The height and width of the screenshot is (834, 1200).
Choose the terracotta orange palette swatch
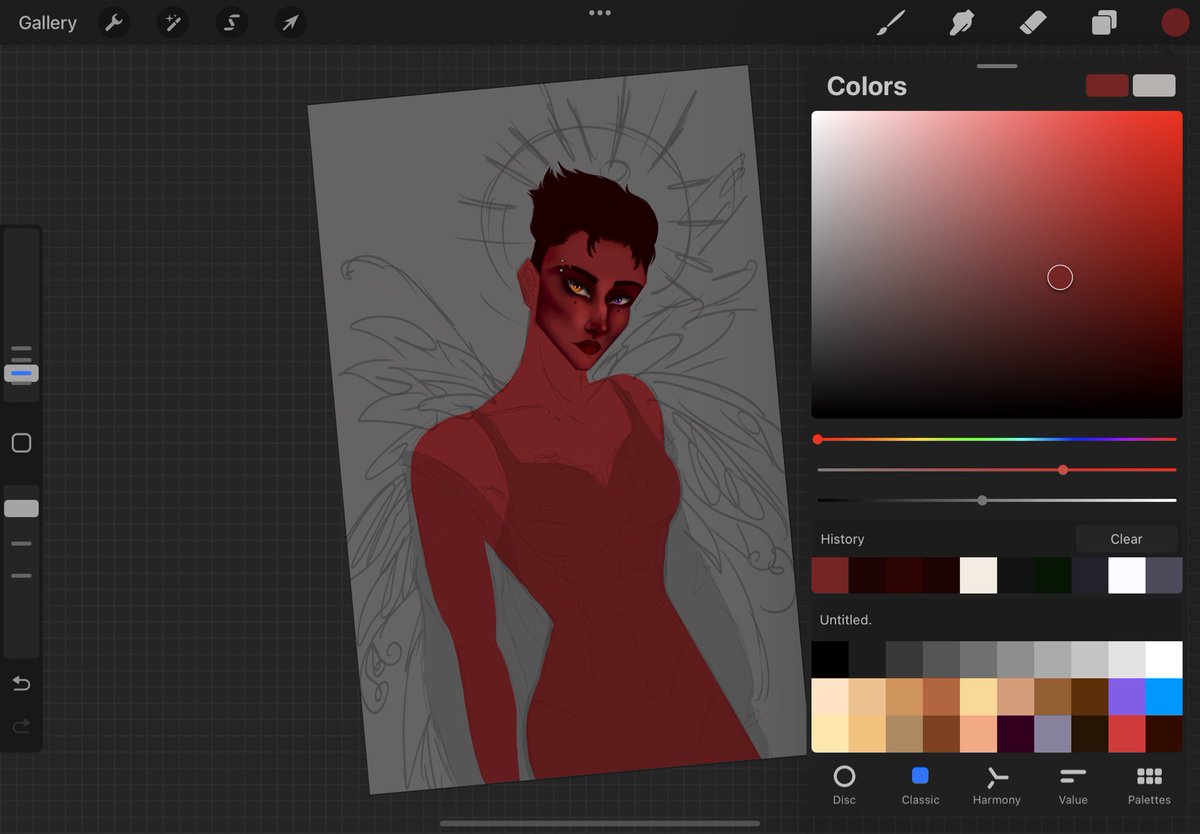[941, 697]
